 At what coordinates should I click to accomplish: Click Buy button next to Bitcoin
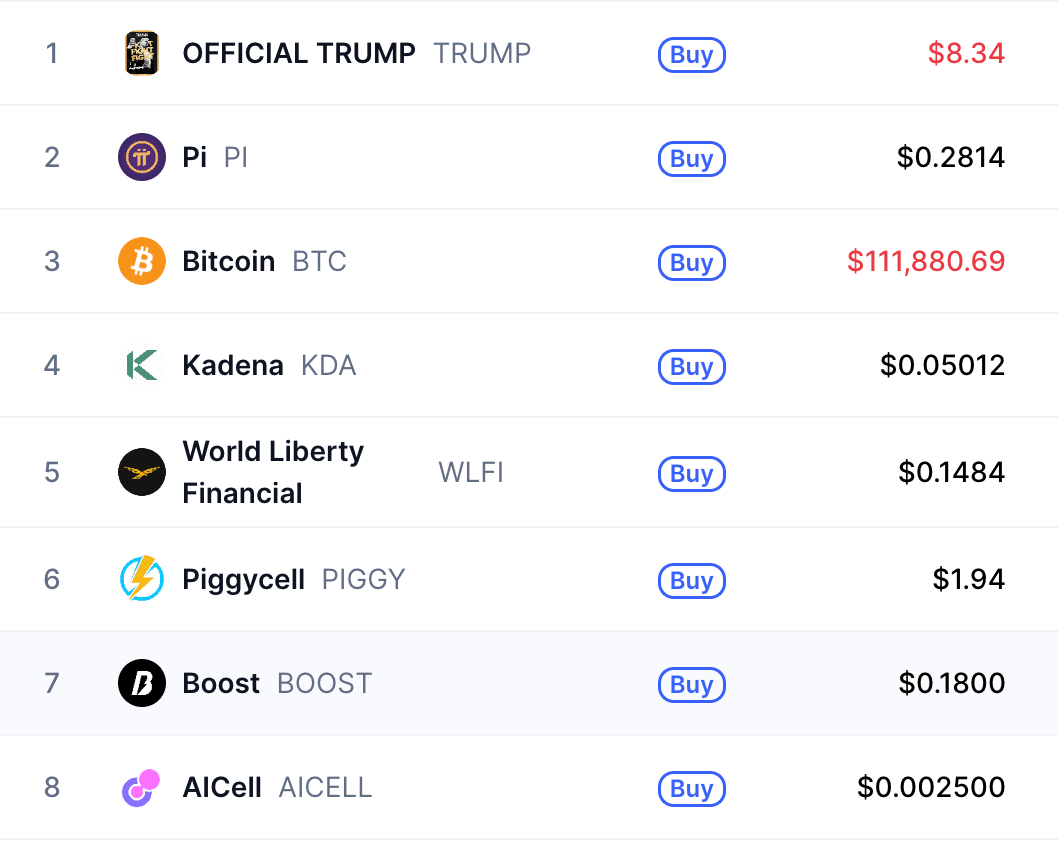click(692, 262)
